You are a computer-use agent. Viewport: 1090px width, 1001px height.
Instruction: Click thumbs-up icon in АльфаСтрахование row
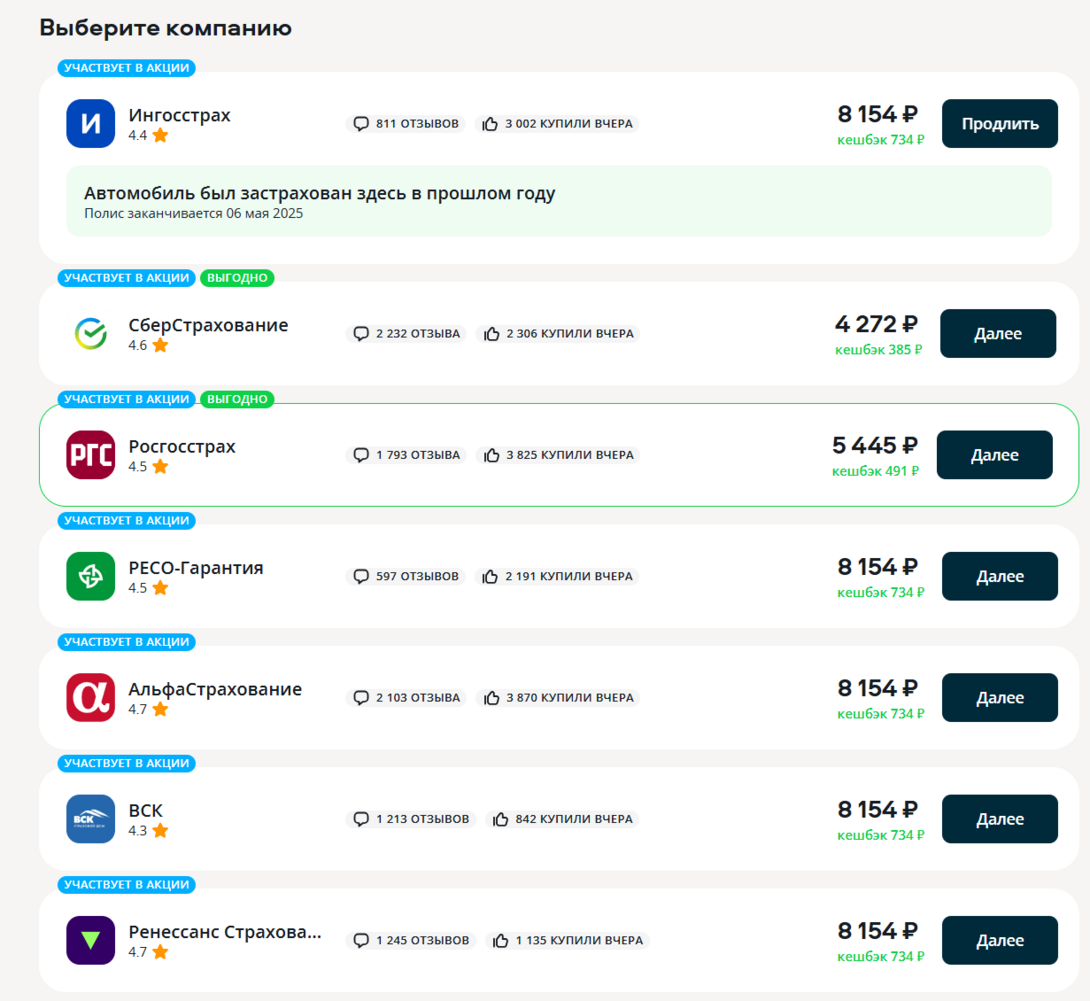pyautogui.click(x=491, y=698)
